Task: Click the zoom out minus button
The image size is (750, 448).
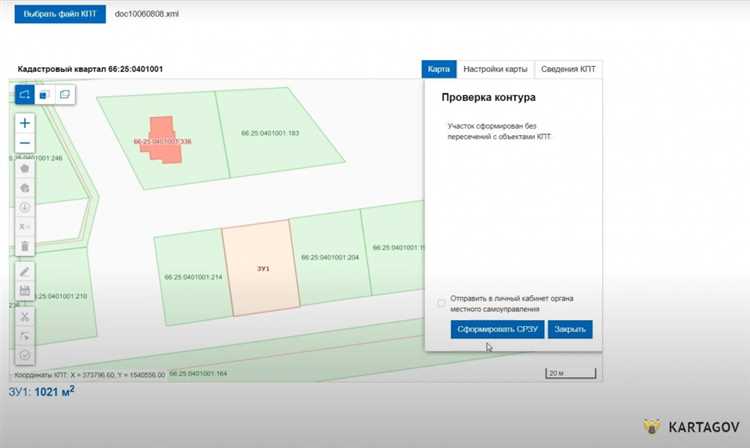Action: 25,143
